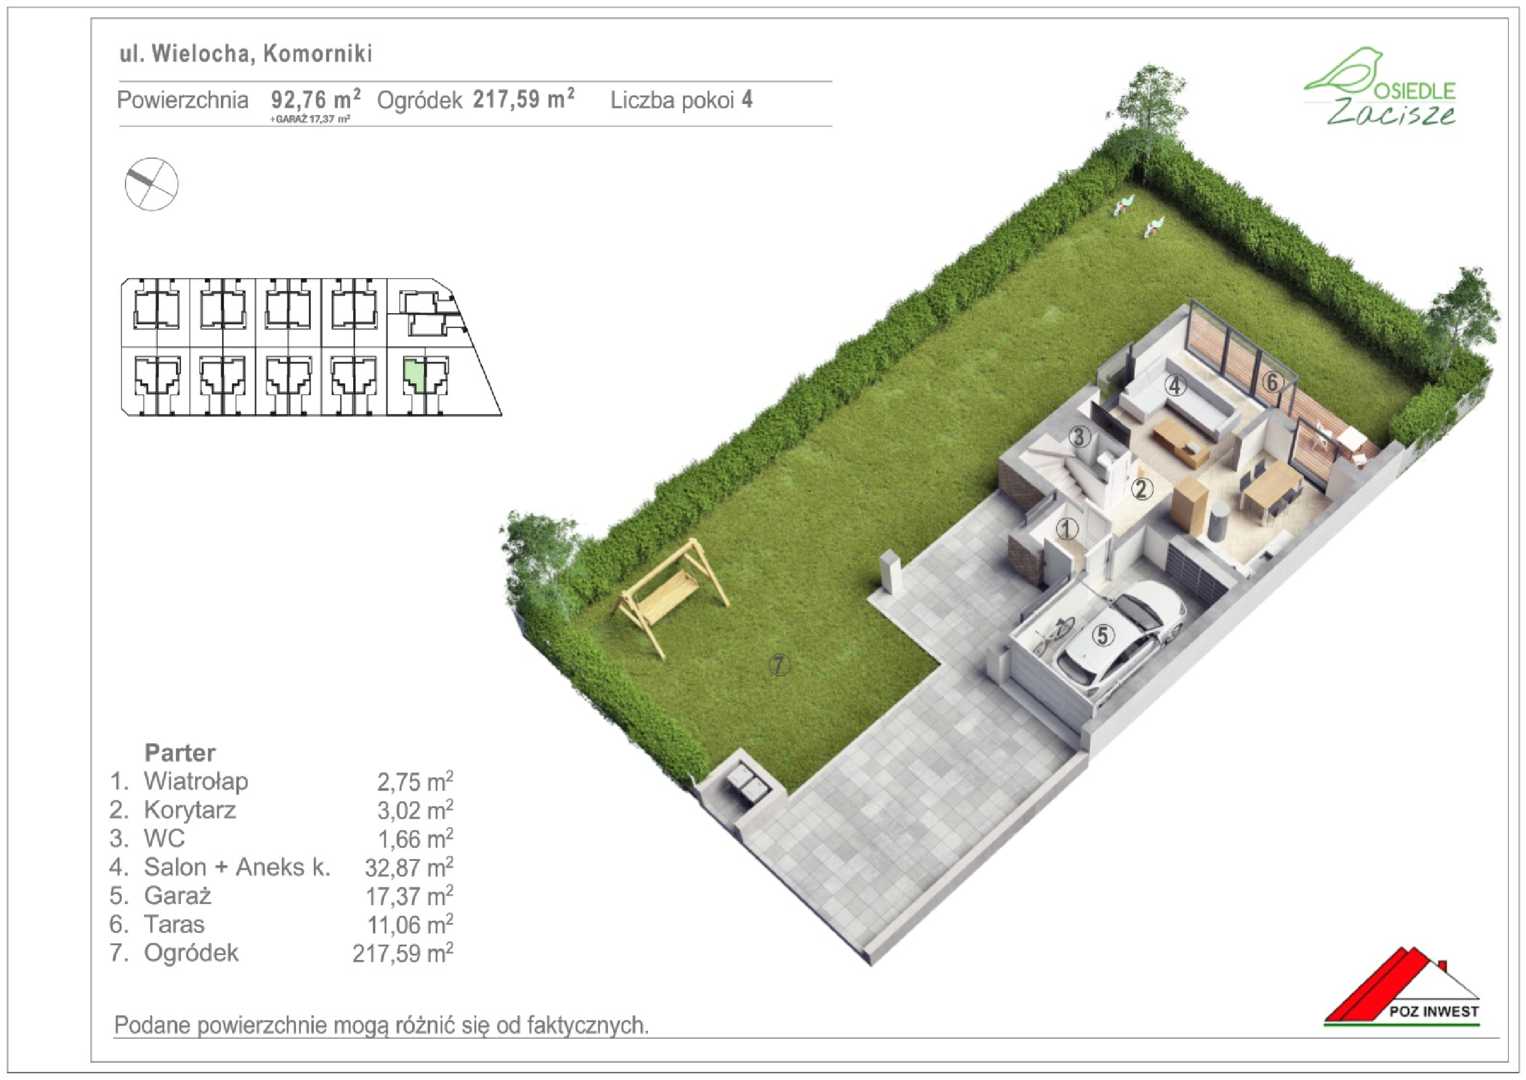Screen dimensions: 1526x1080
Task: Select marker 7 on the garden lawn
Action: coord(778,664)
